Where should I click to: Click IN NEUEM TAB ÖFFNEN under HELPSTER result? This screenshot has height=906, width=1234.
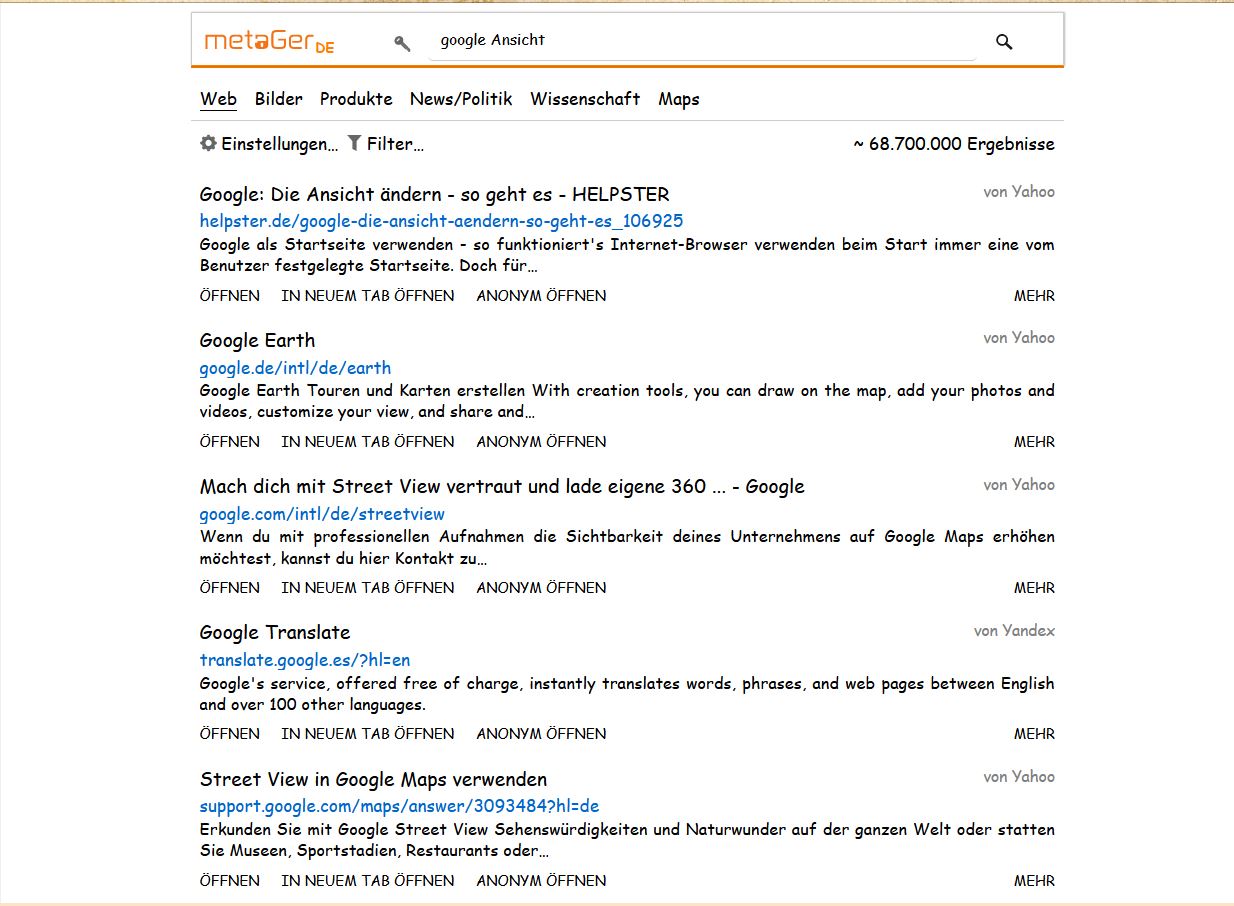368,295
